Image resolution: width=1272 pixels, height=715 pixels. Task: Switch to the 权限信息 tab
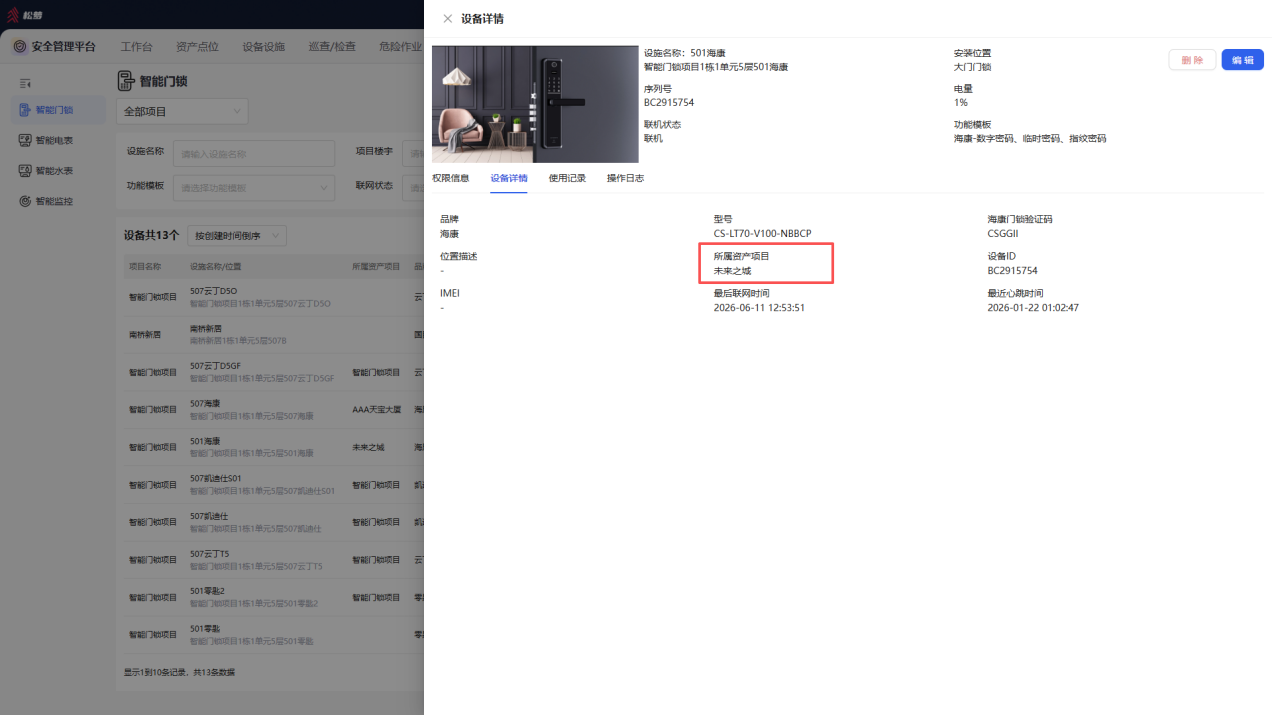[x=450, y=178]
